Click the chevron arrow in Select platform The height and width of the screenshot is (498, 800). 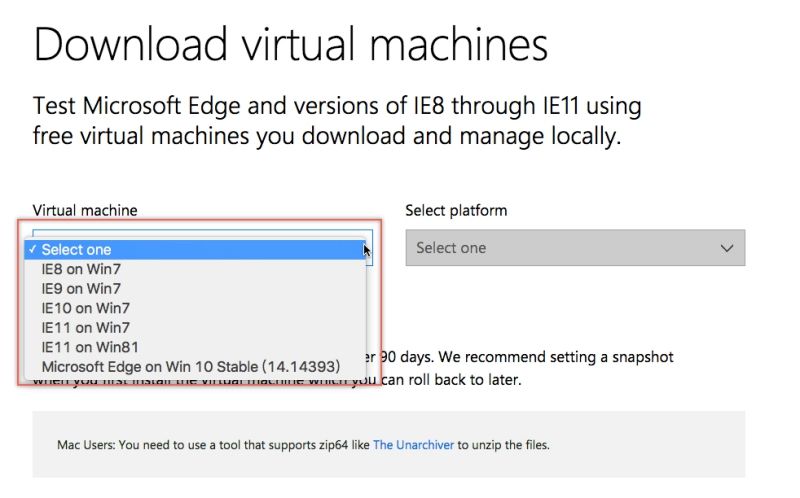pos(727,248)
